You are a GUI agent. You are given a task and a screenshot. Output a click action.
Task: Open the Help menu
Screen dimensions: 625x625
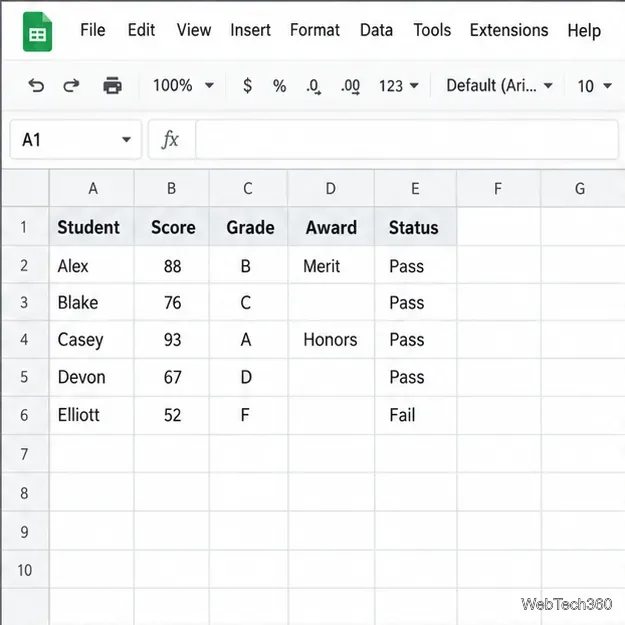point(584,30)
